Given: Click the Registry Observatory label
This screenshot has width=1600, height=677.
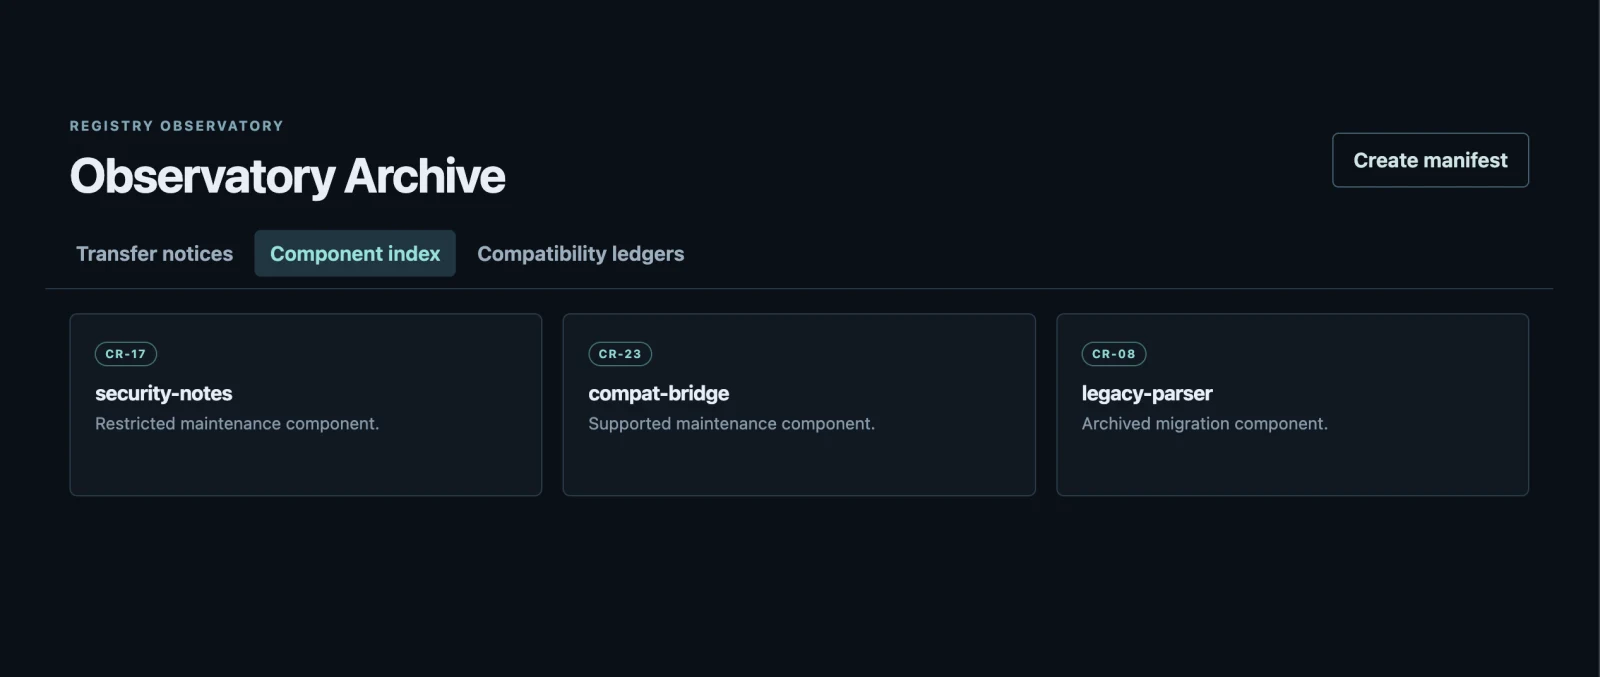Looking at the screenshot, I should pos(177,126).
